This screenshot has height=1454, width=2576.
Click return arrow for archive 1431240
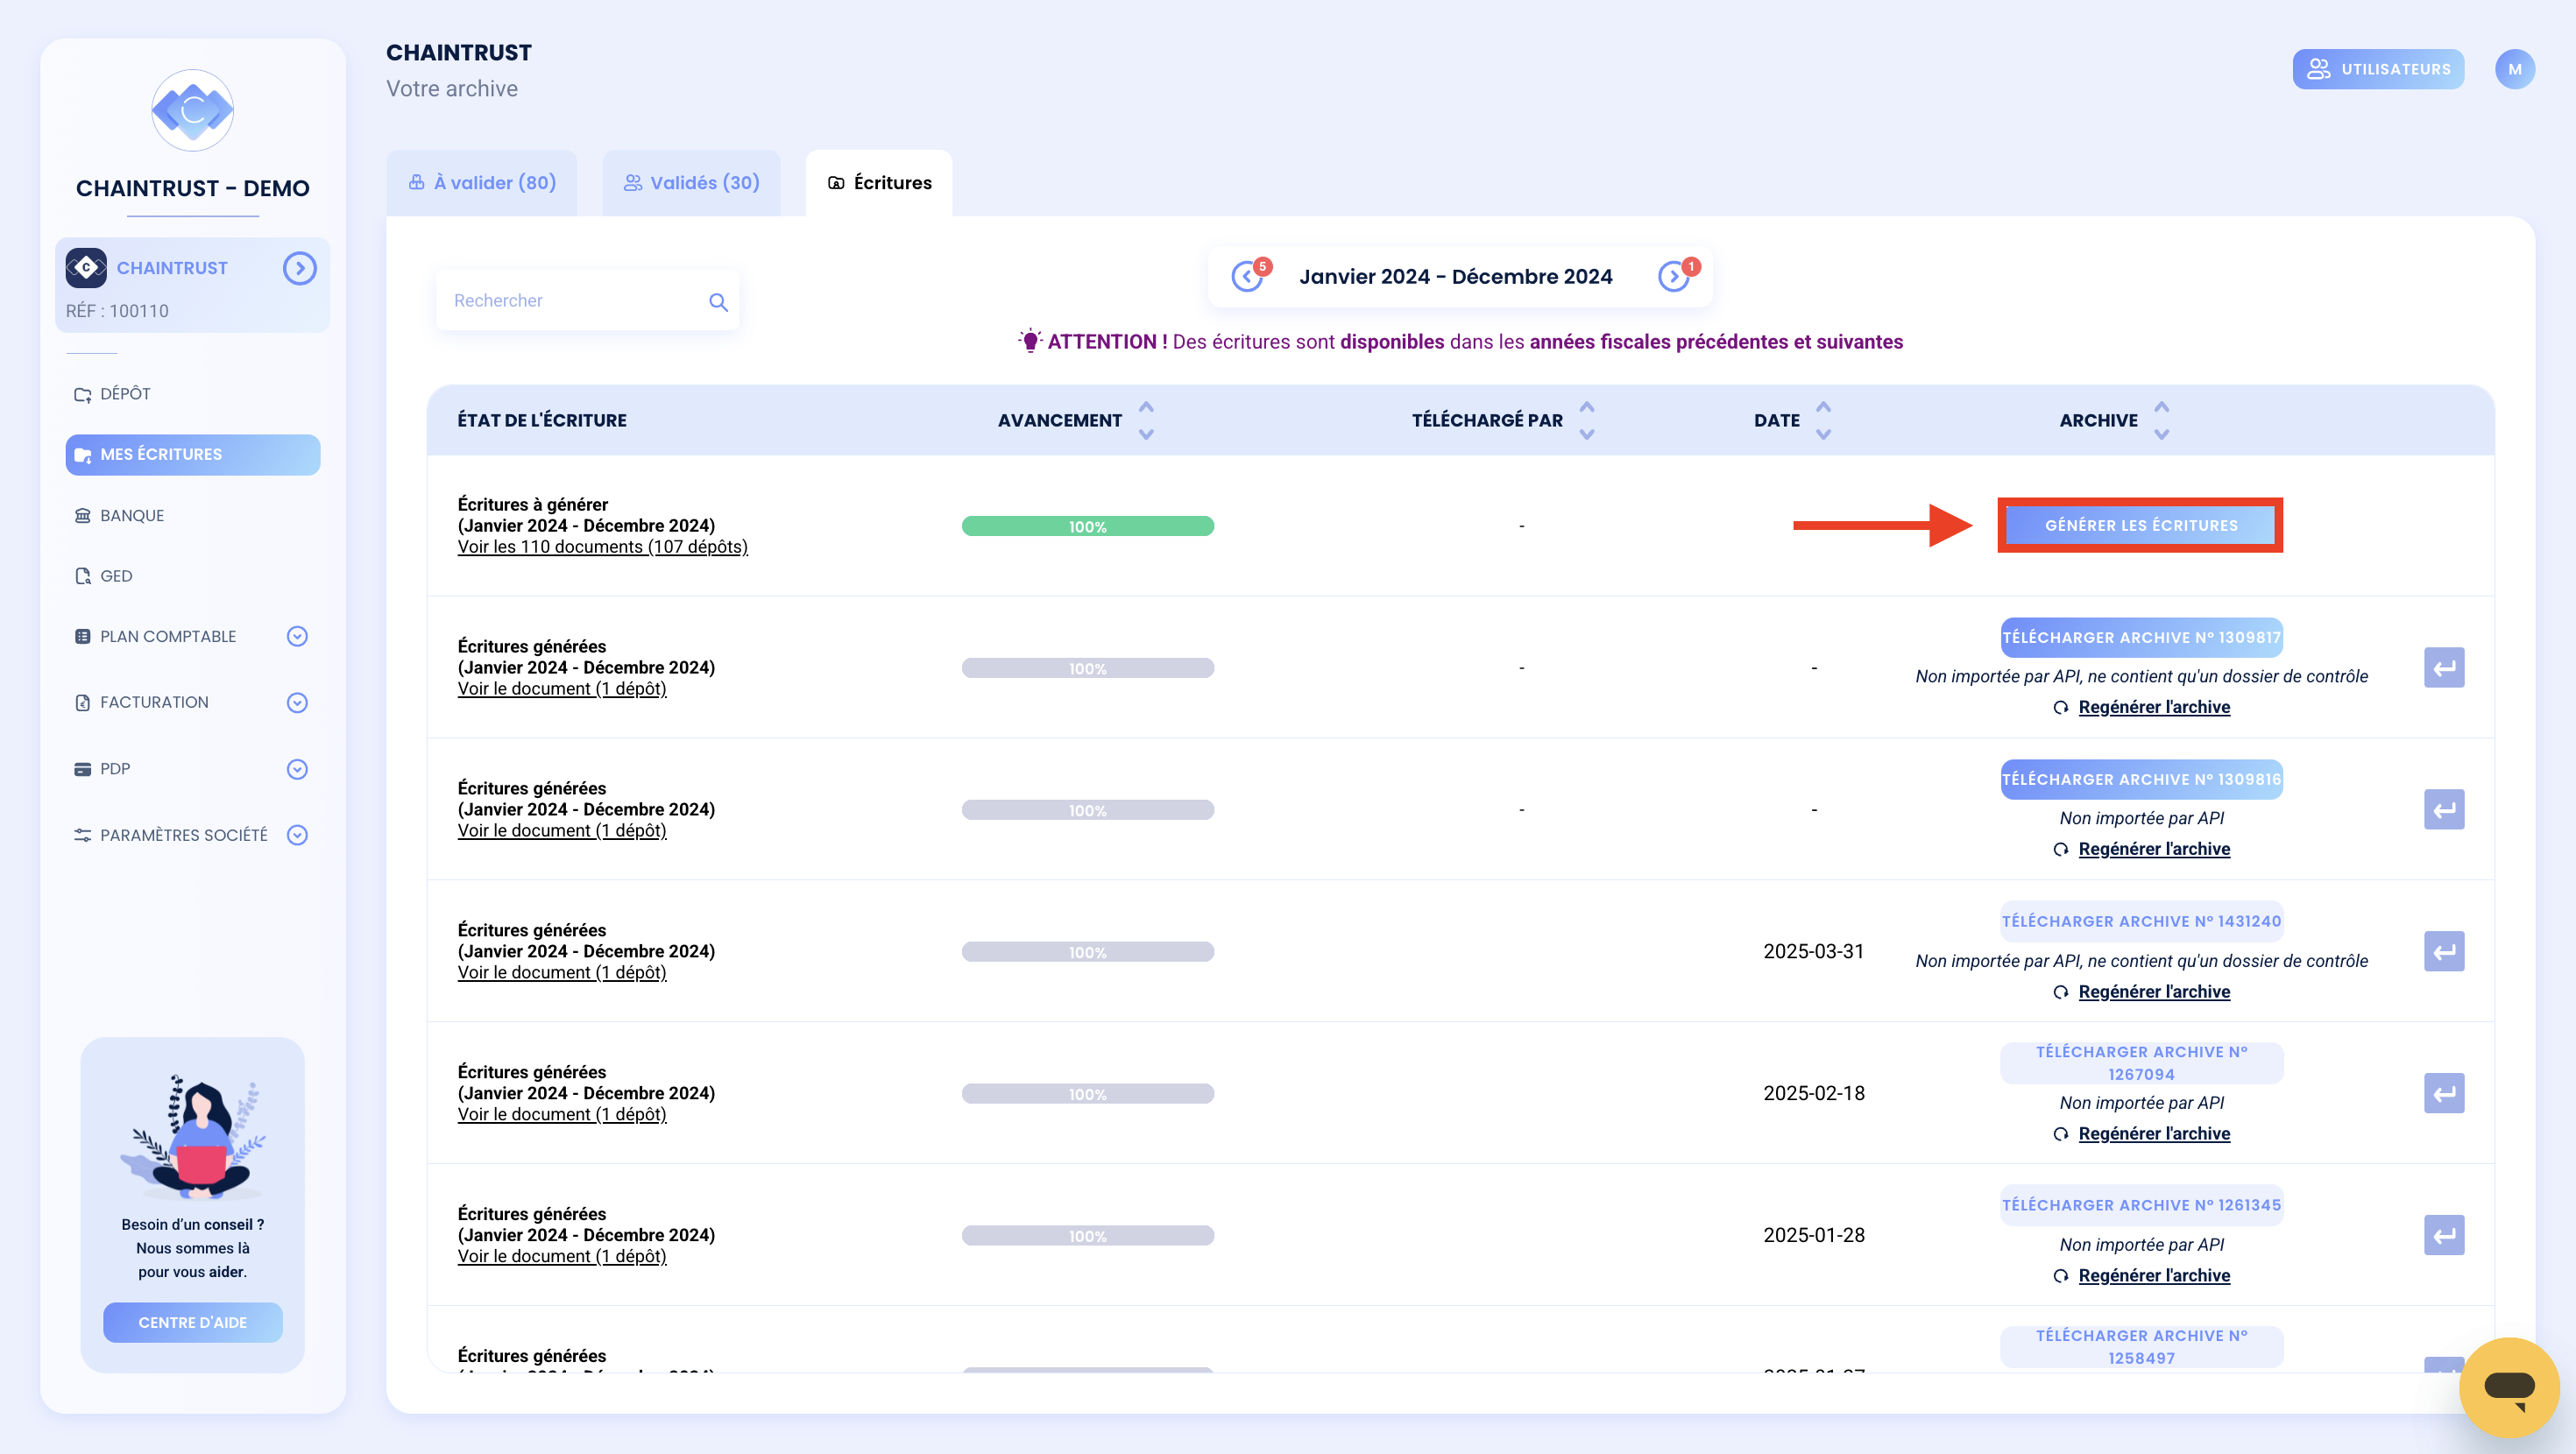(x=2444, y=952)
